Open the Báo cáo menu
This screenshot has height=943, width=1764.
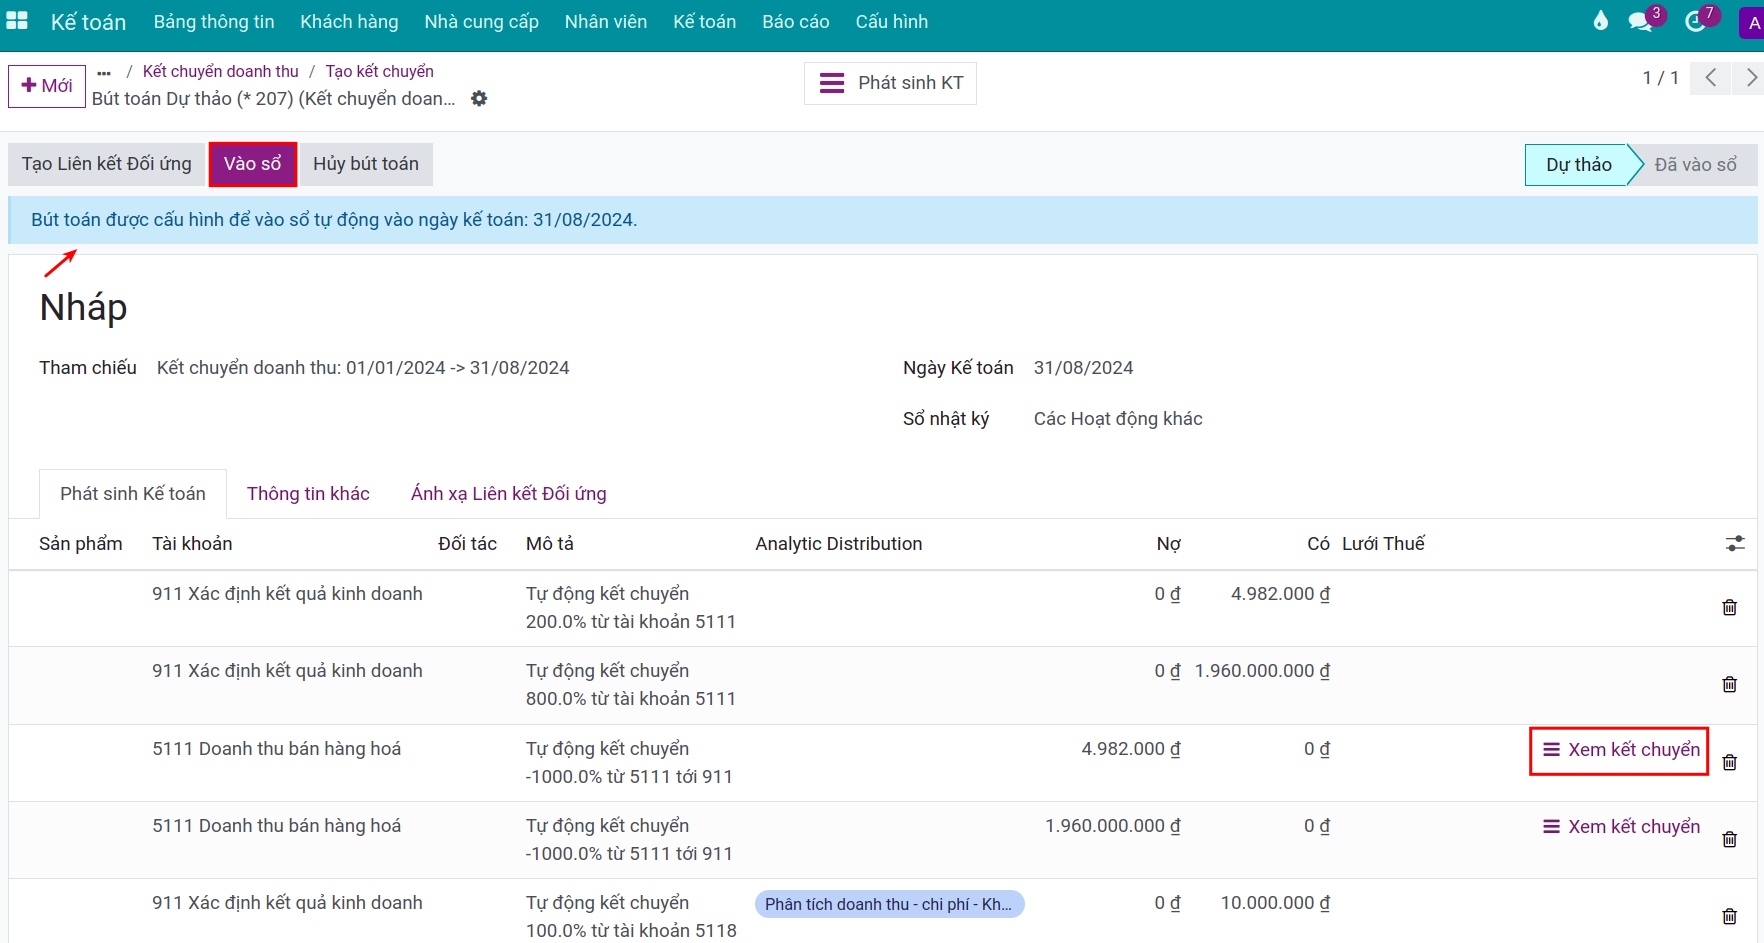coord(795,21)
